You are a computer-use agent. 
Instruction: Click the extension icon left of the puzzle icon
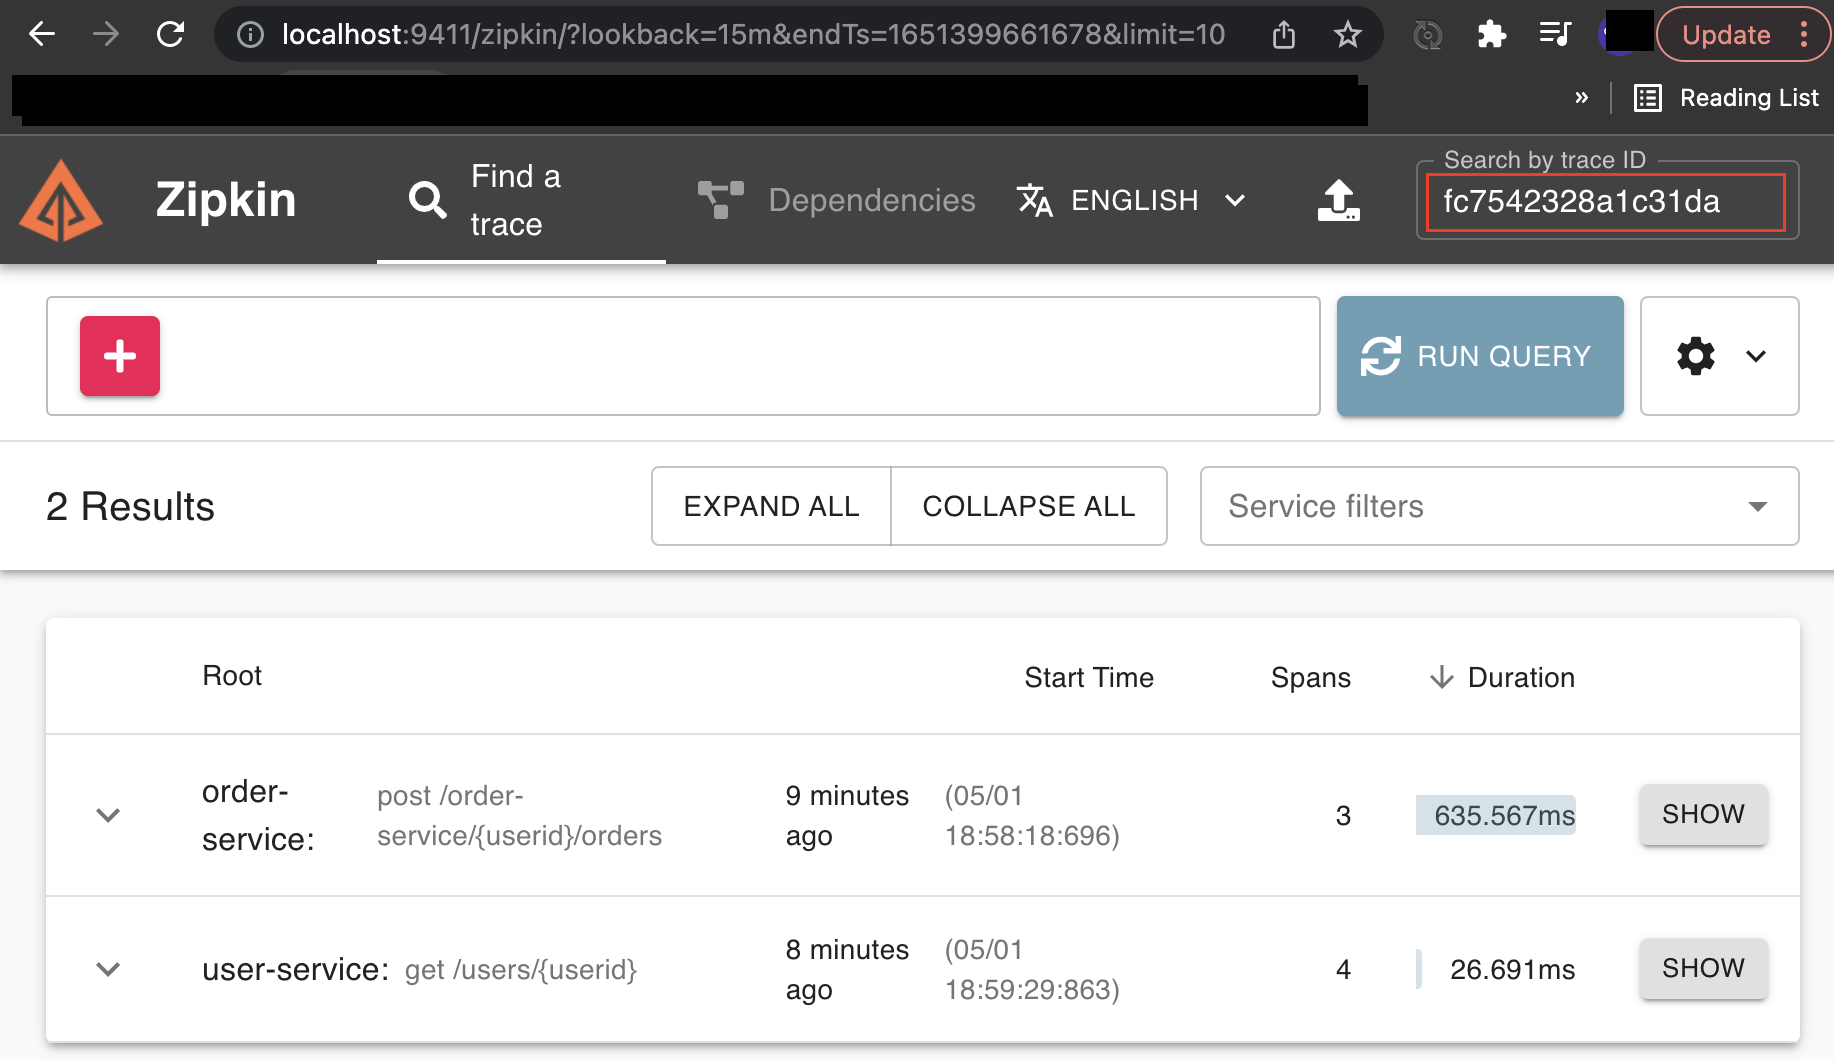1427,35
